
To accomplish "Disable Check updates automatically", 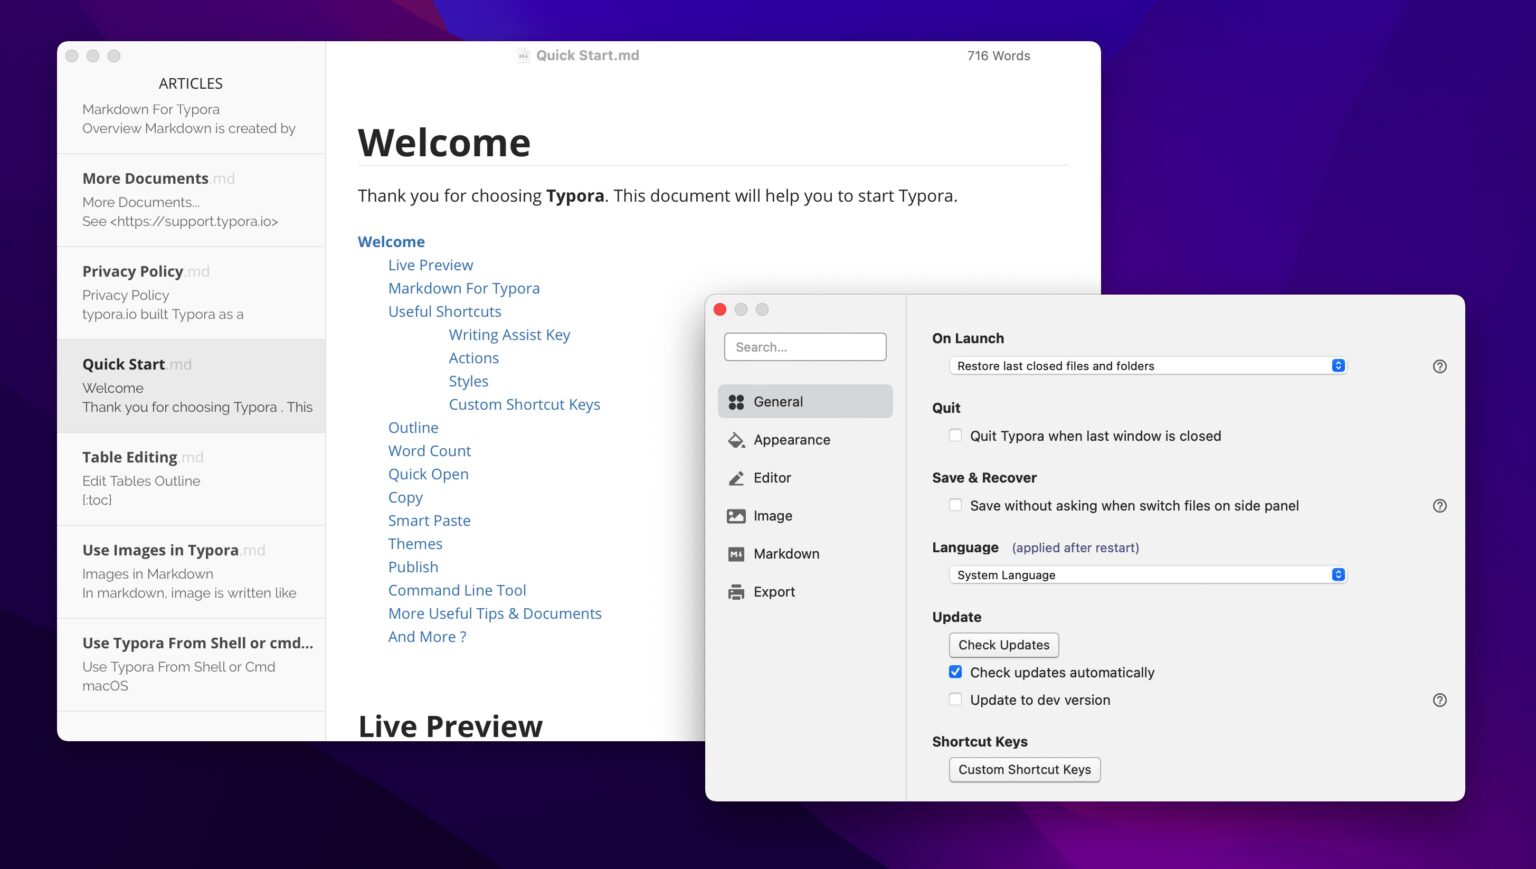I will click(955, 671).
